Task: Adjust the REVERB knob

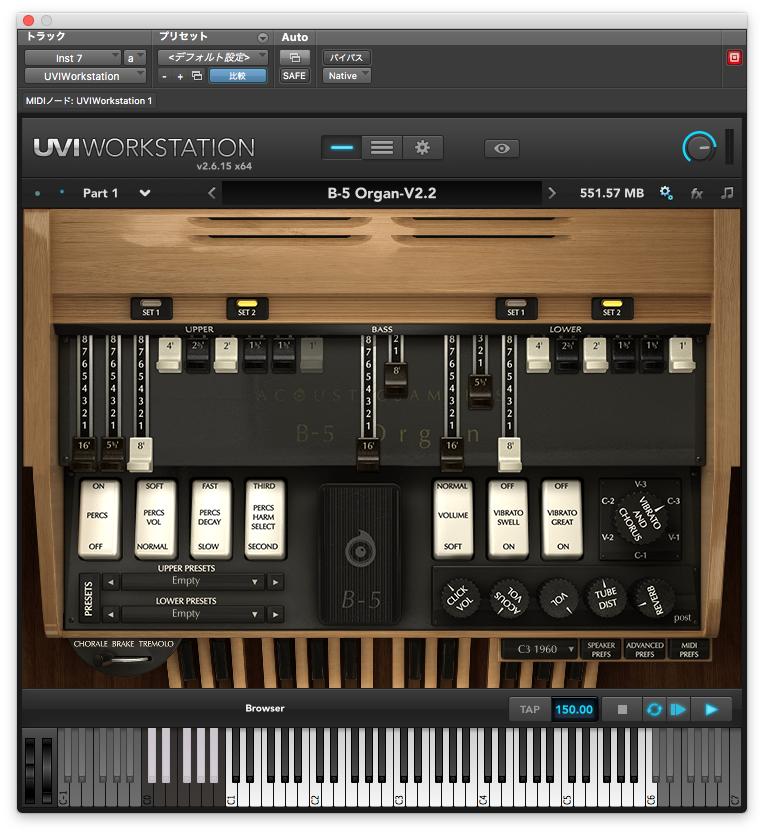Action: click(x=652, y=598)
